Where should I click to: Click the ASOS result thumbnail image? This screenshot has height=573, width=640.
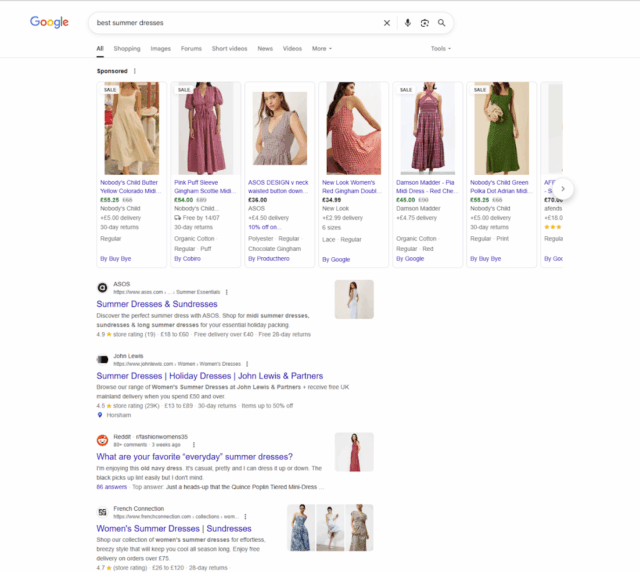(354, 299)
